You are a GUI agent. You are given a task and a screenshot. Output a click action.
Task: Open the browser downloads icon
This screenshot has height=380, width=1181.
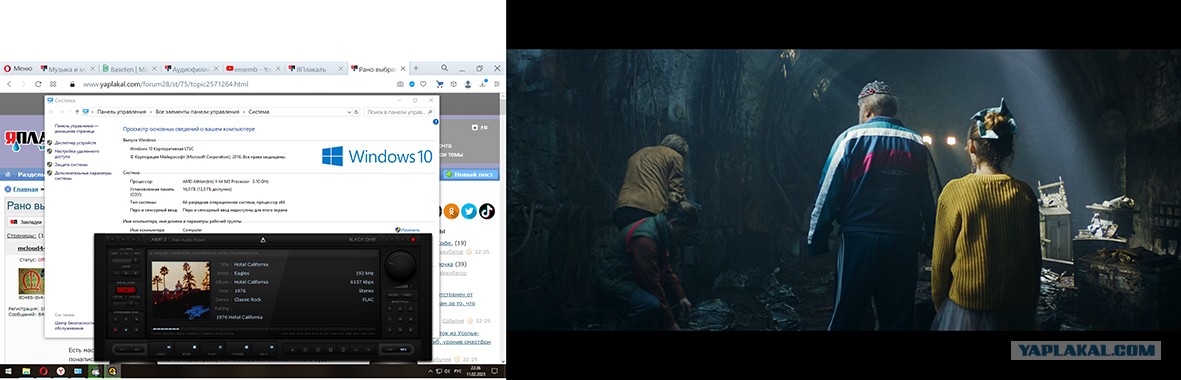click(482, 84)
